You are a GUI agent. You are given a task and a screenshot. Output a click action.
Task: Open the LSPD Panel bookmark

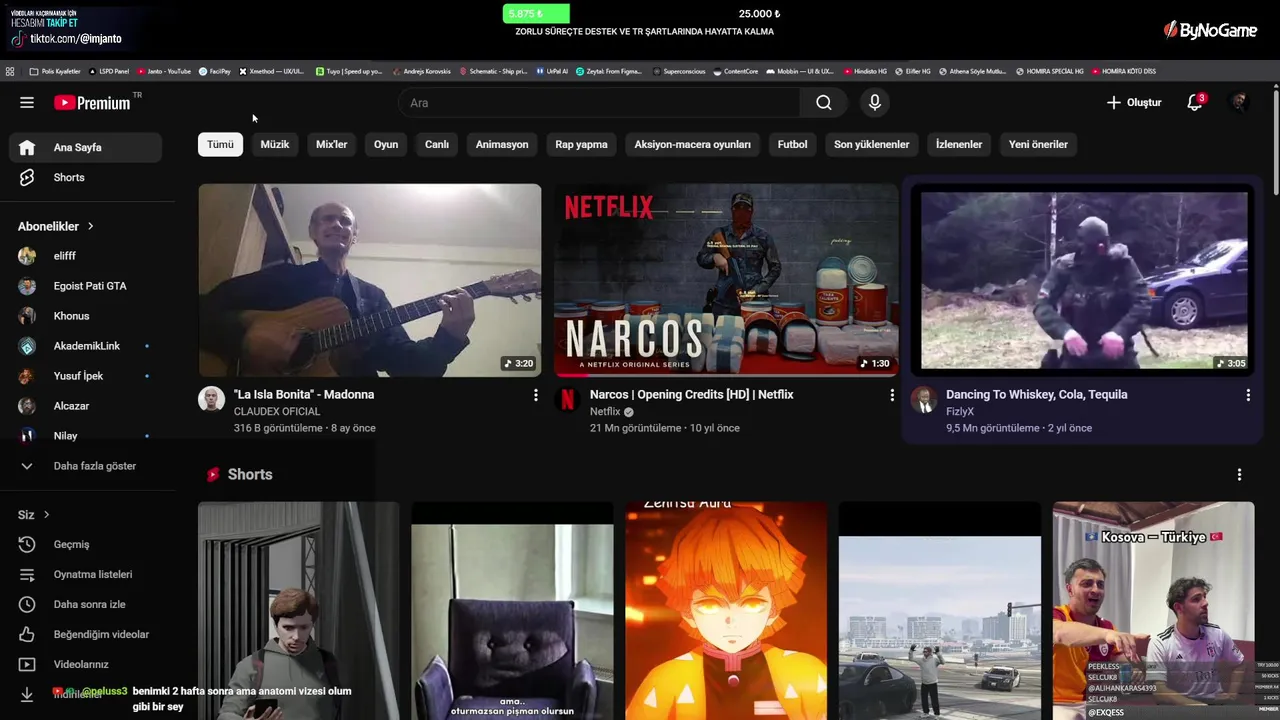[x=109, y=72]
